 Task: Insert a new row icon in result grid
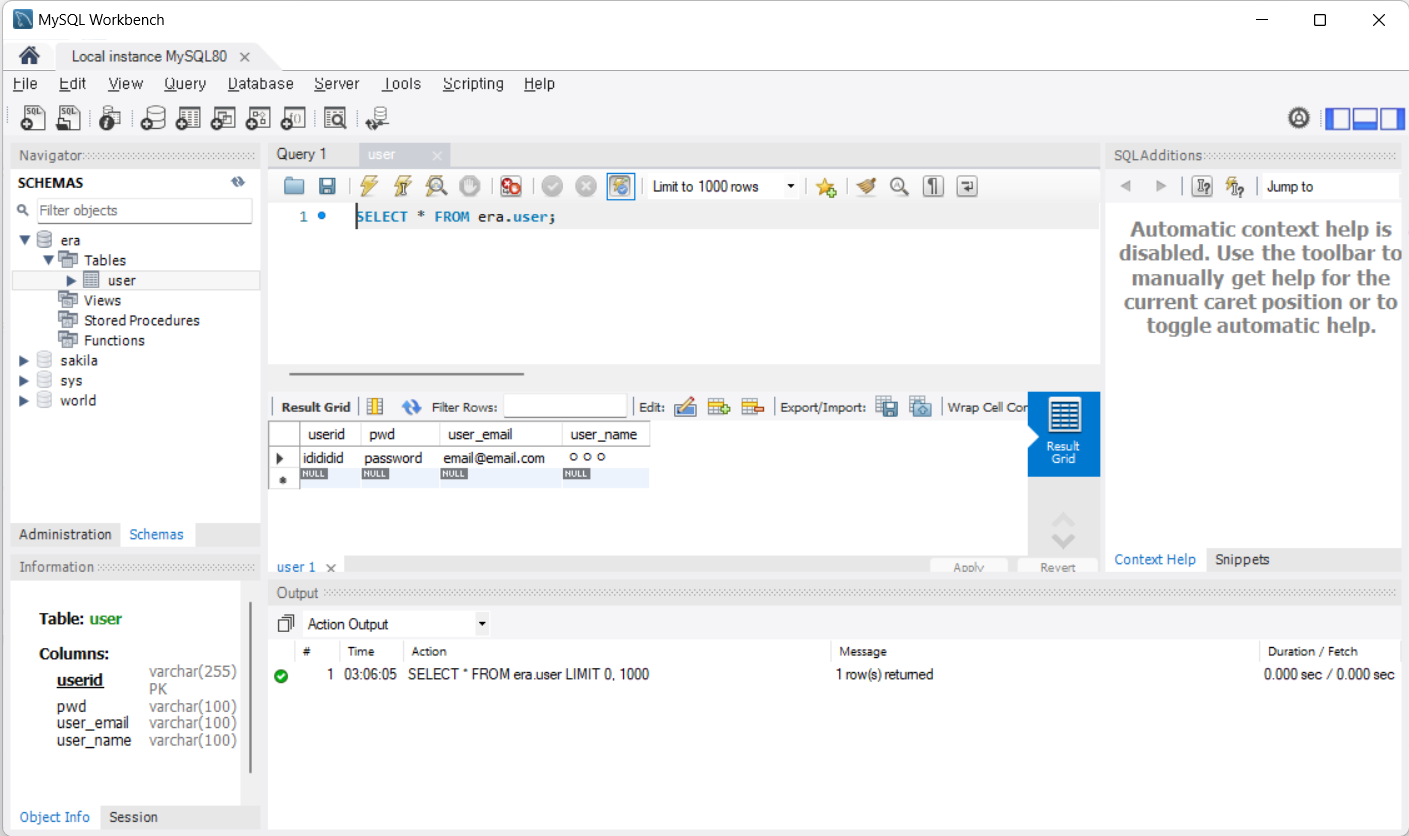(x=719, y=407)
